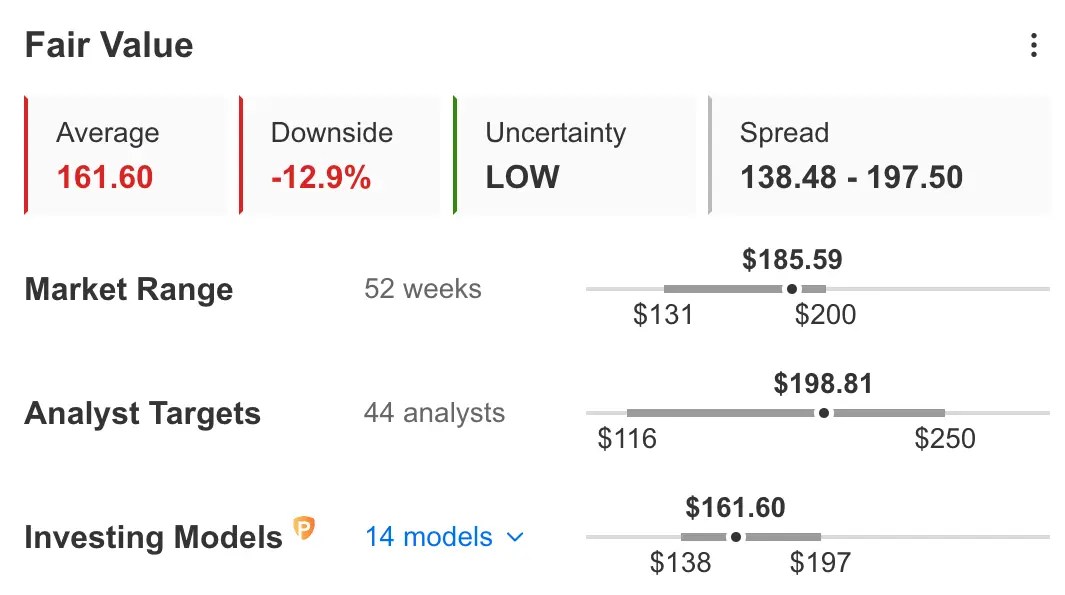
Task: Select the Downside -12.9% card
Action: (340, 156)
